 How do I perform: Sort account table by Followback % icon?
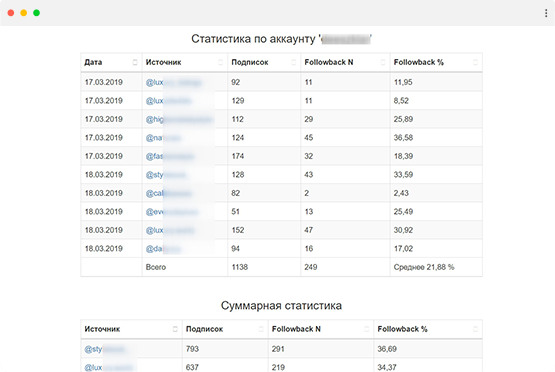coord(475,62)
